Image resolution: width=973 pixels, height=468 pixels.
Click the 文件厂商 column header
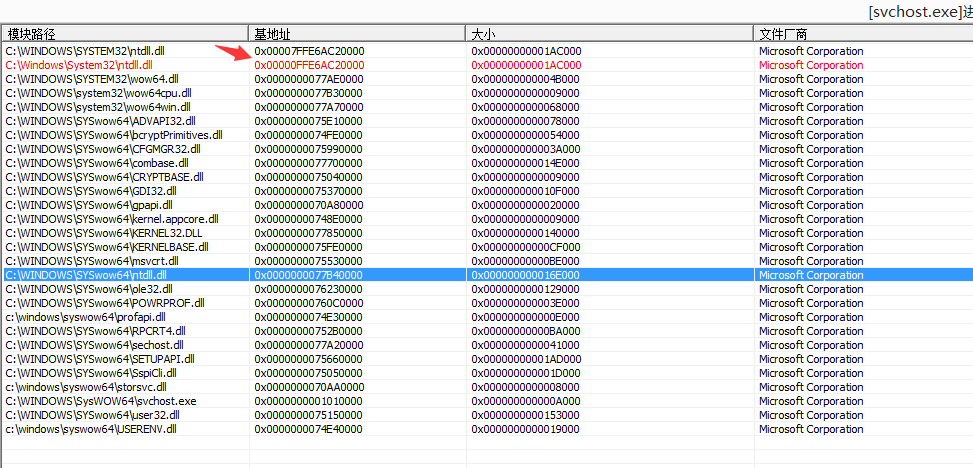click(863, 34)
